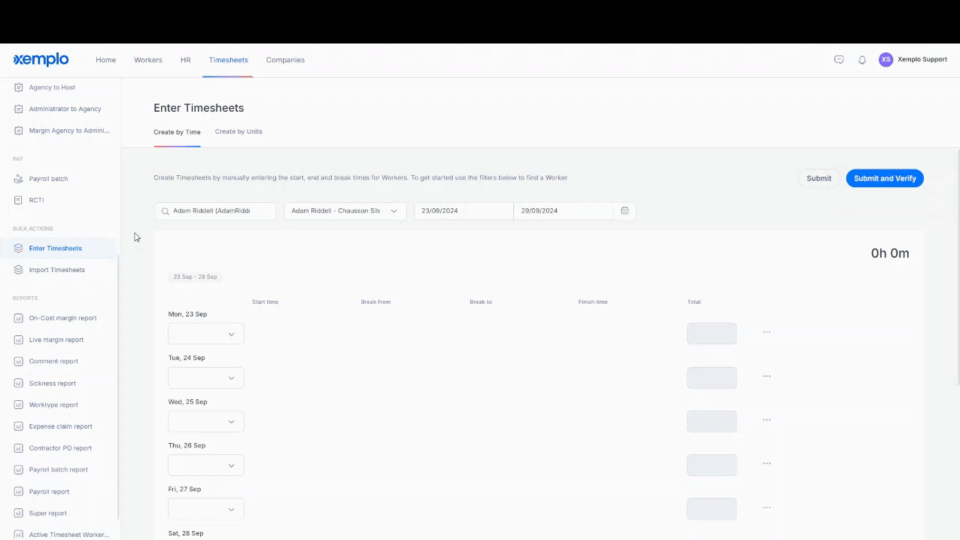Open the notifications bell

862,60
